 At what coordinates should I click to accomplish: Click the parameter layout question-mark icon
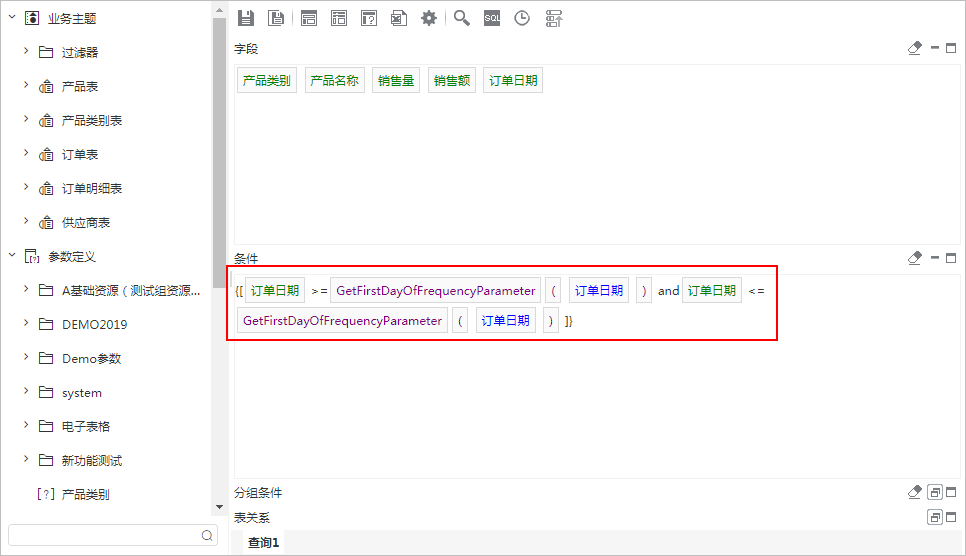[x=368, y=18]
